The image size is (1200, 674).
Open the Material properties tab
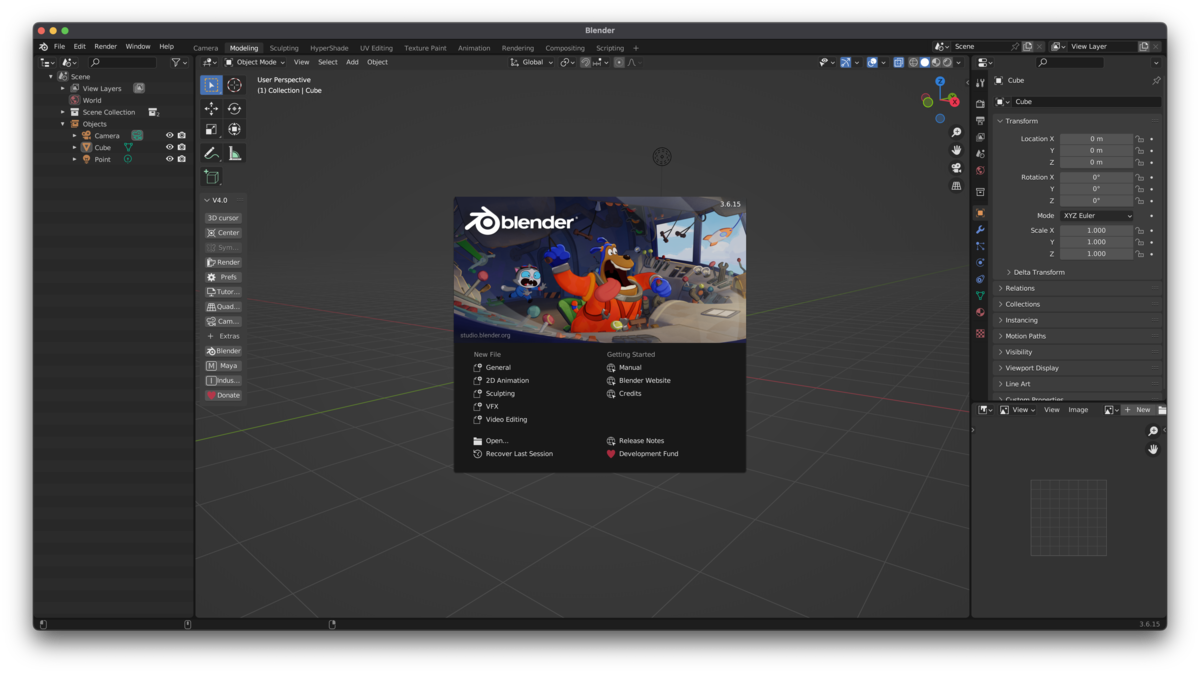point(980,312)
